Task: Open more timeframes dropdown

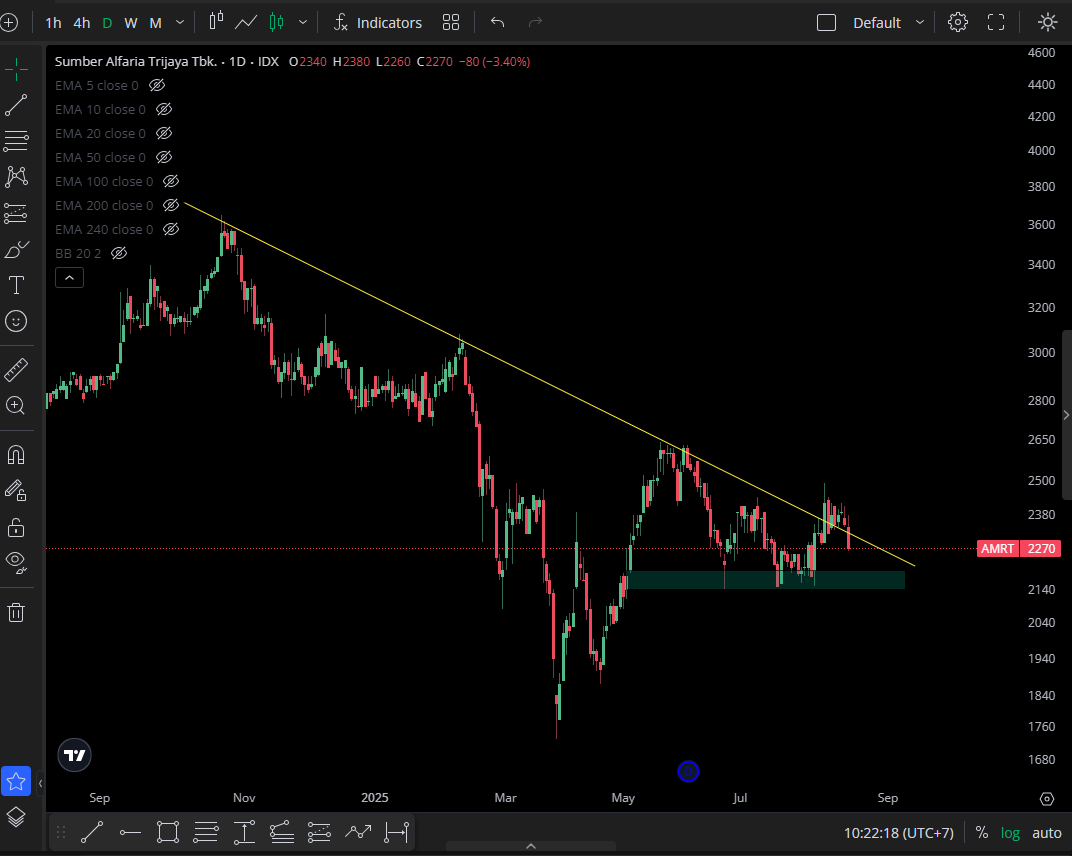Action: click(180, 23)
